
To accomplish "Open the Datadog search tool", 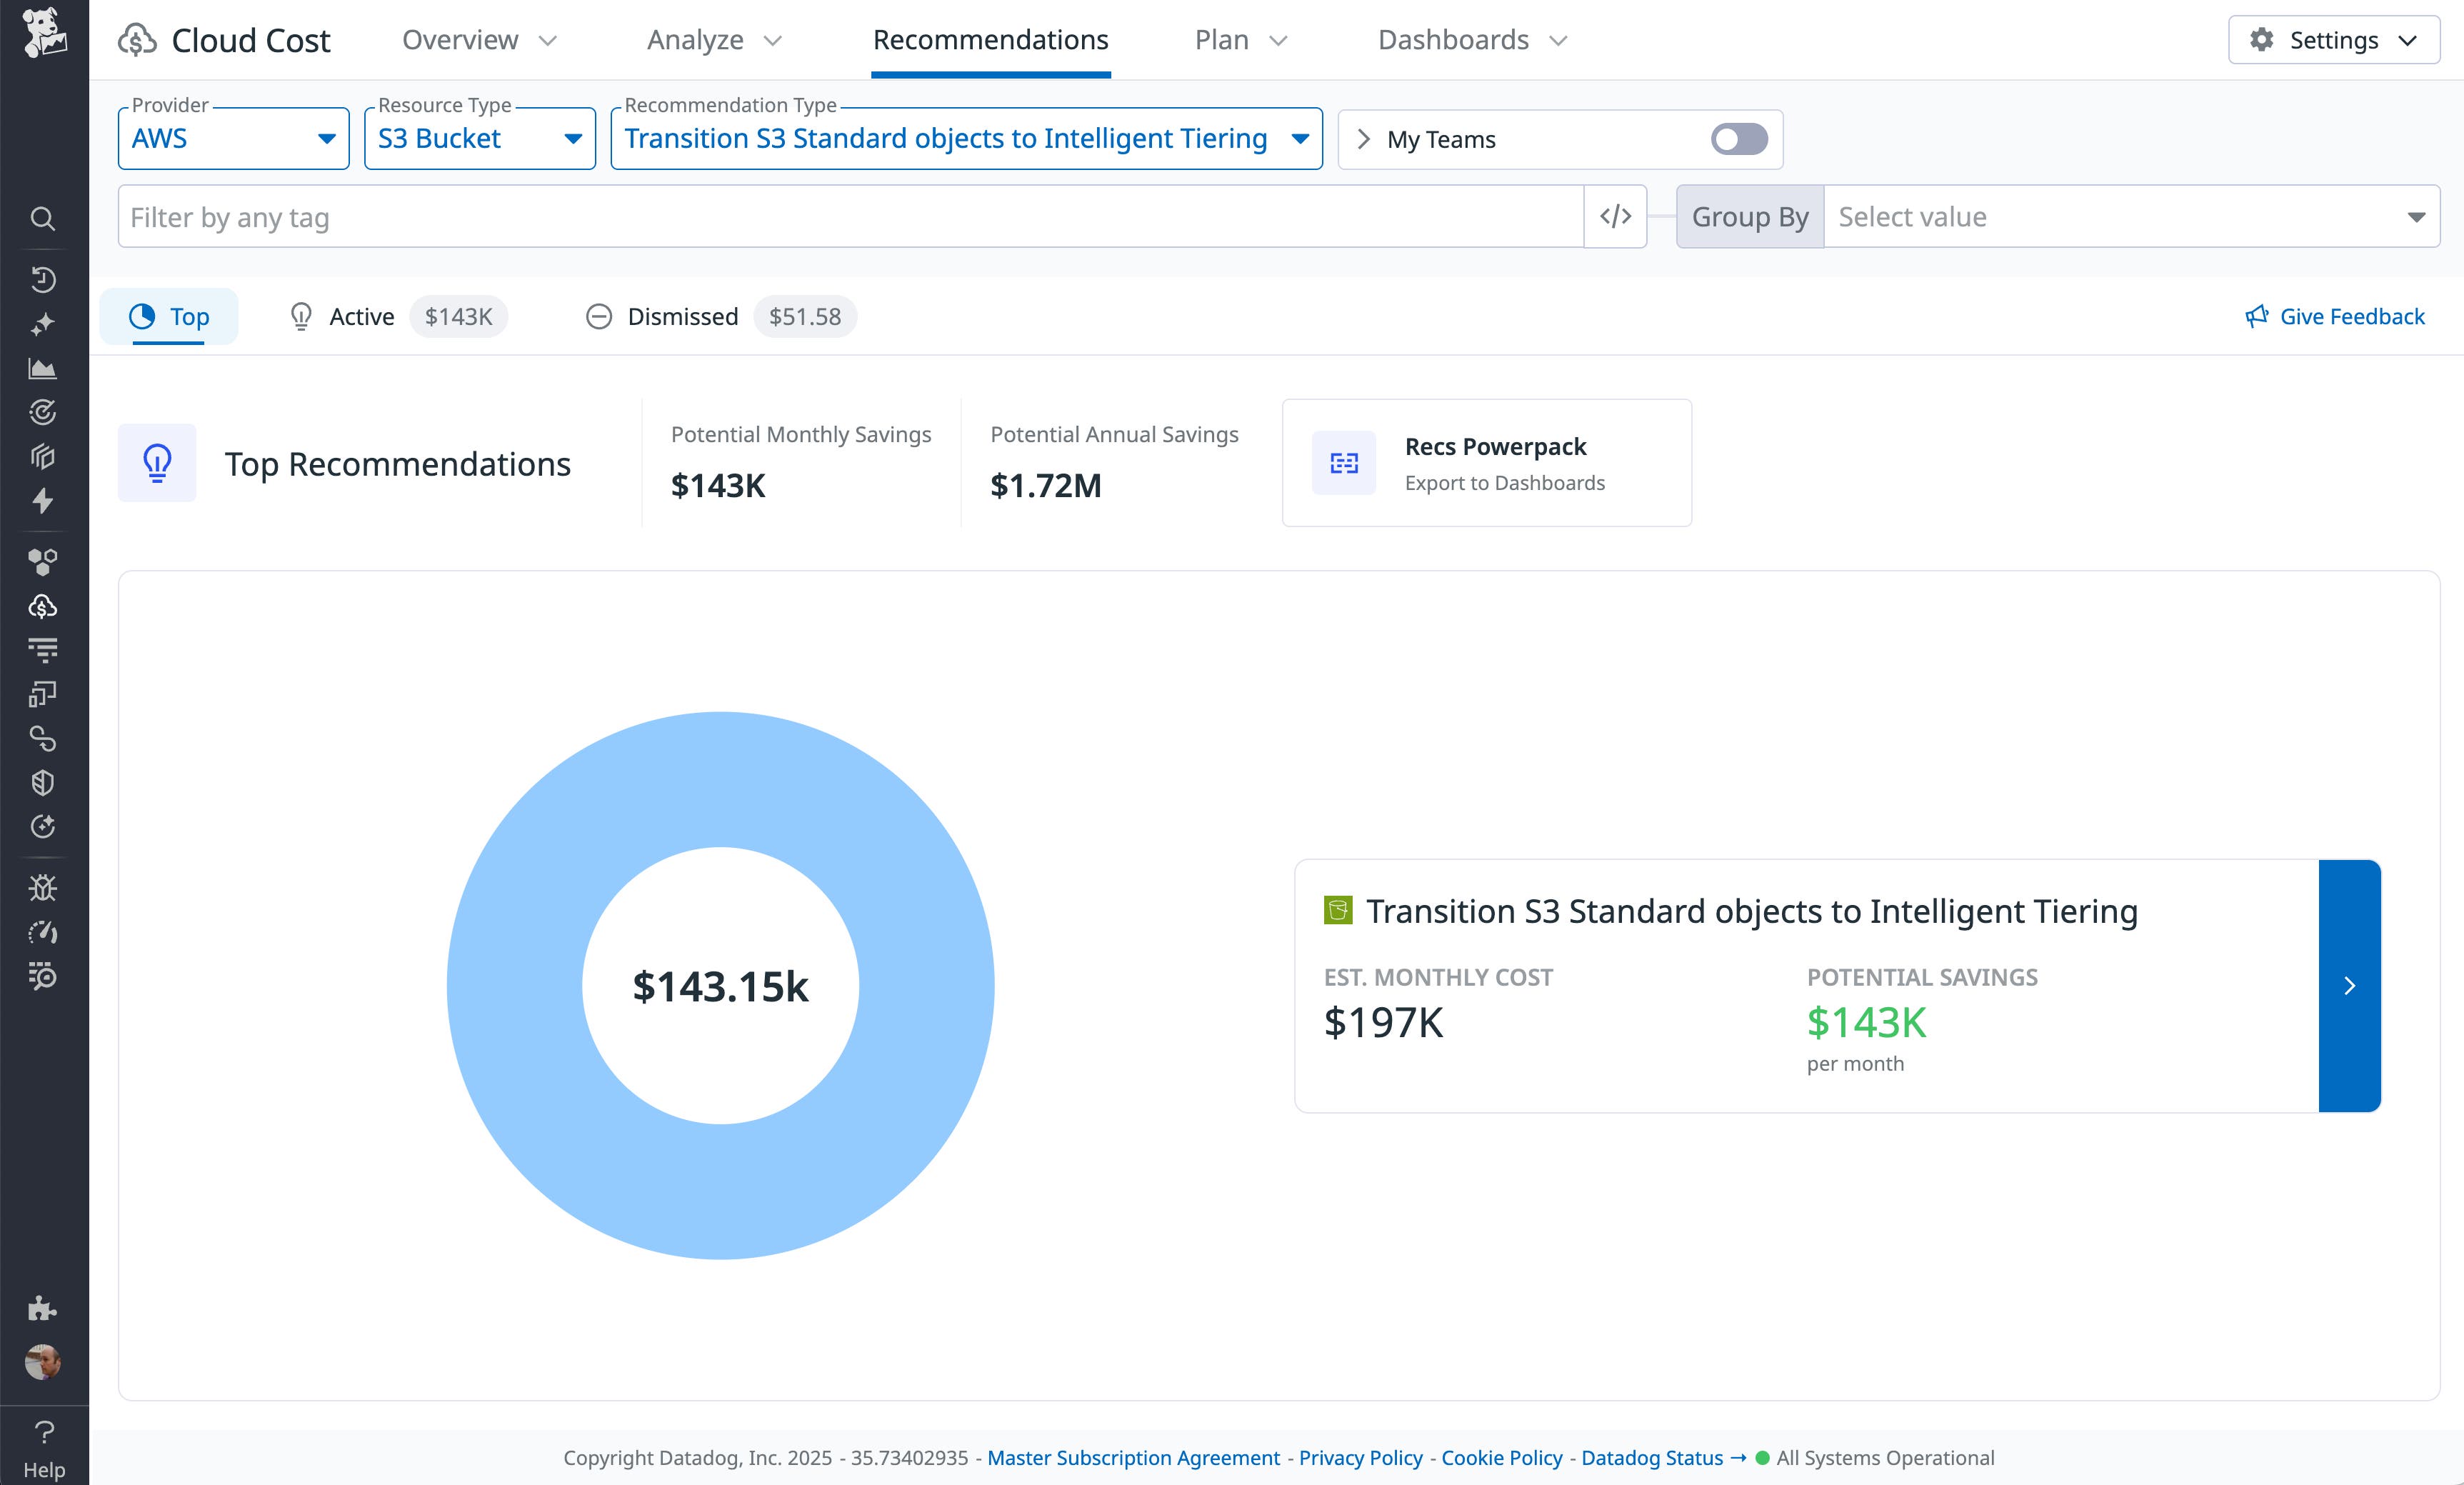I will tap(42, 218).
